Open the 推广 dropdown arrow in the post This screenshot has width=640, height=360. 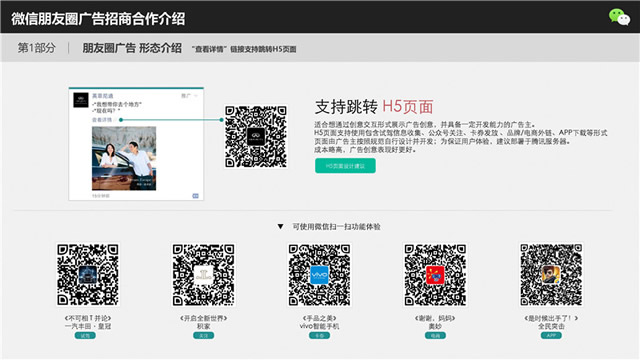pos(196,96)
